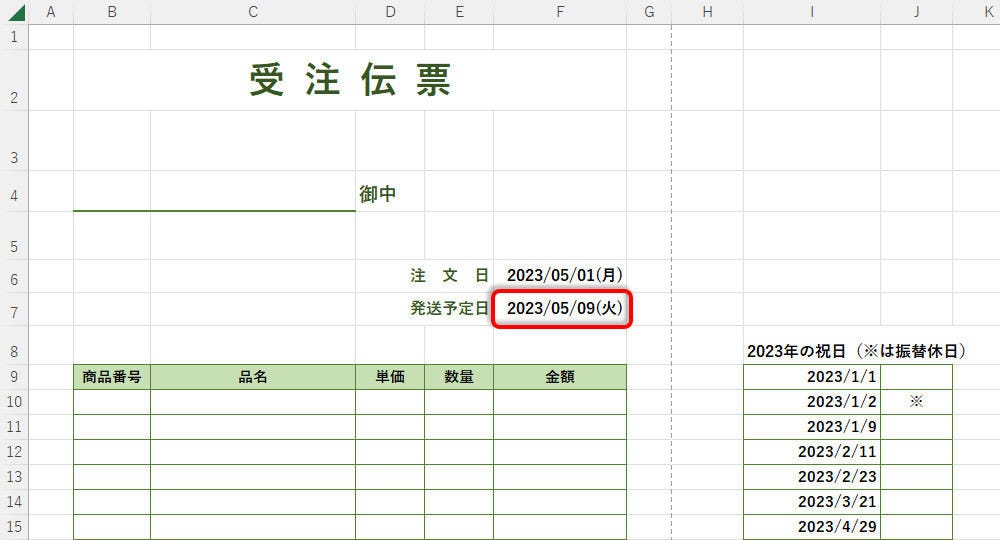Select row 2 header
The height and width of the screenshot is (540, 1000).
point(14,97)
